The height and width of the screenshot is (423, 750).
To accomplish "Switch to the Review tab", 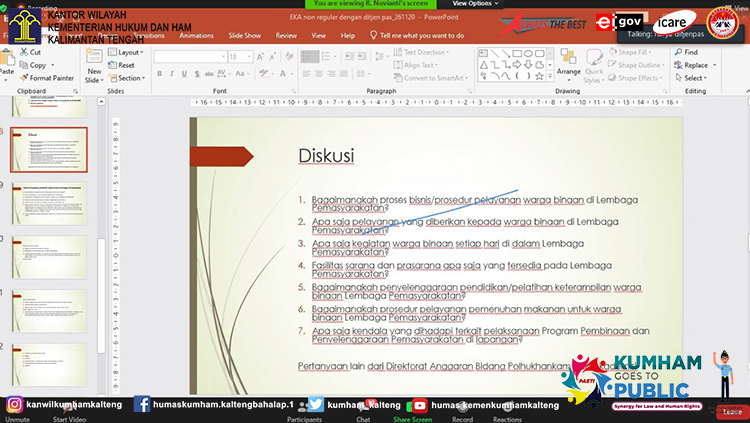I will click(x=286, y=35).
